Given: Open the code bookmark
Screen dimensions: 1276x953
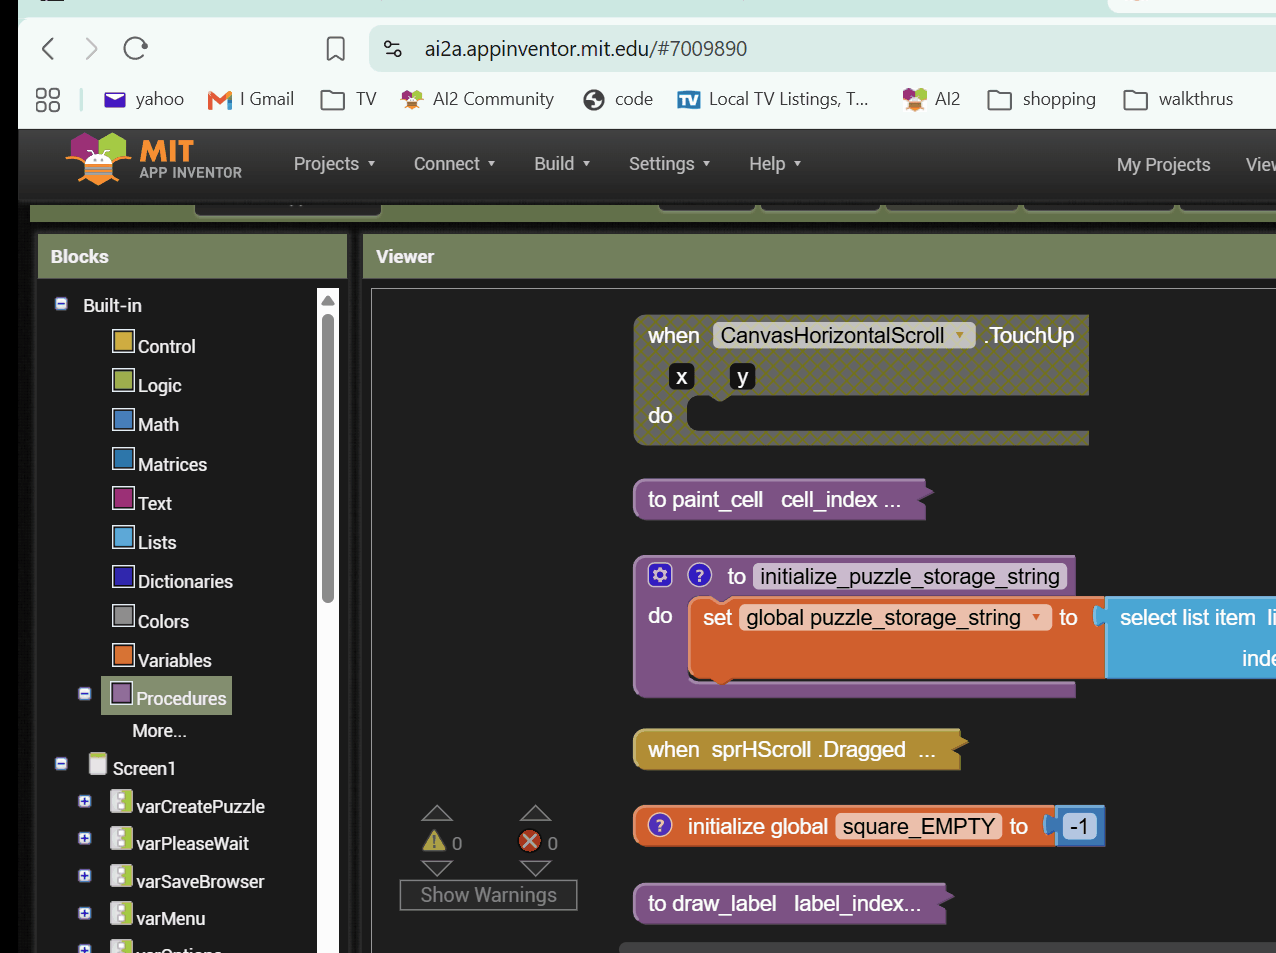Looking at the screenshot, I should pos(618,99).
